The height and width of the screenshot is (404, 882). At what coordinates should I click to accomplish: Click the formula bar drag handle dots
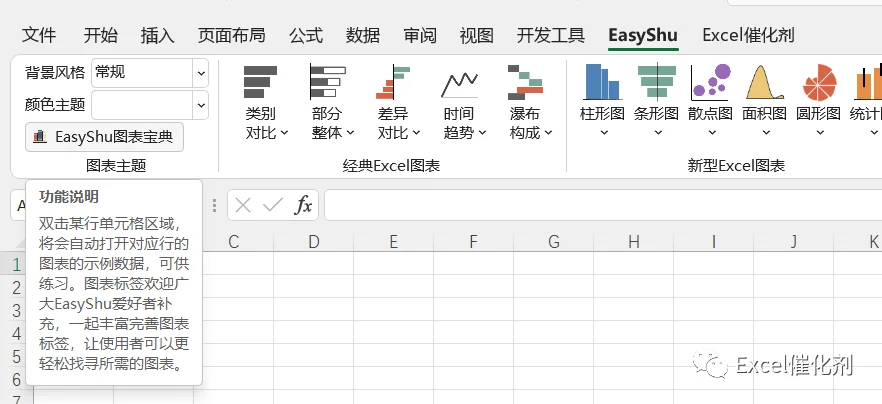[214, 205]
